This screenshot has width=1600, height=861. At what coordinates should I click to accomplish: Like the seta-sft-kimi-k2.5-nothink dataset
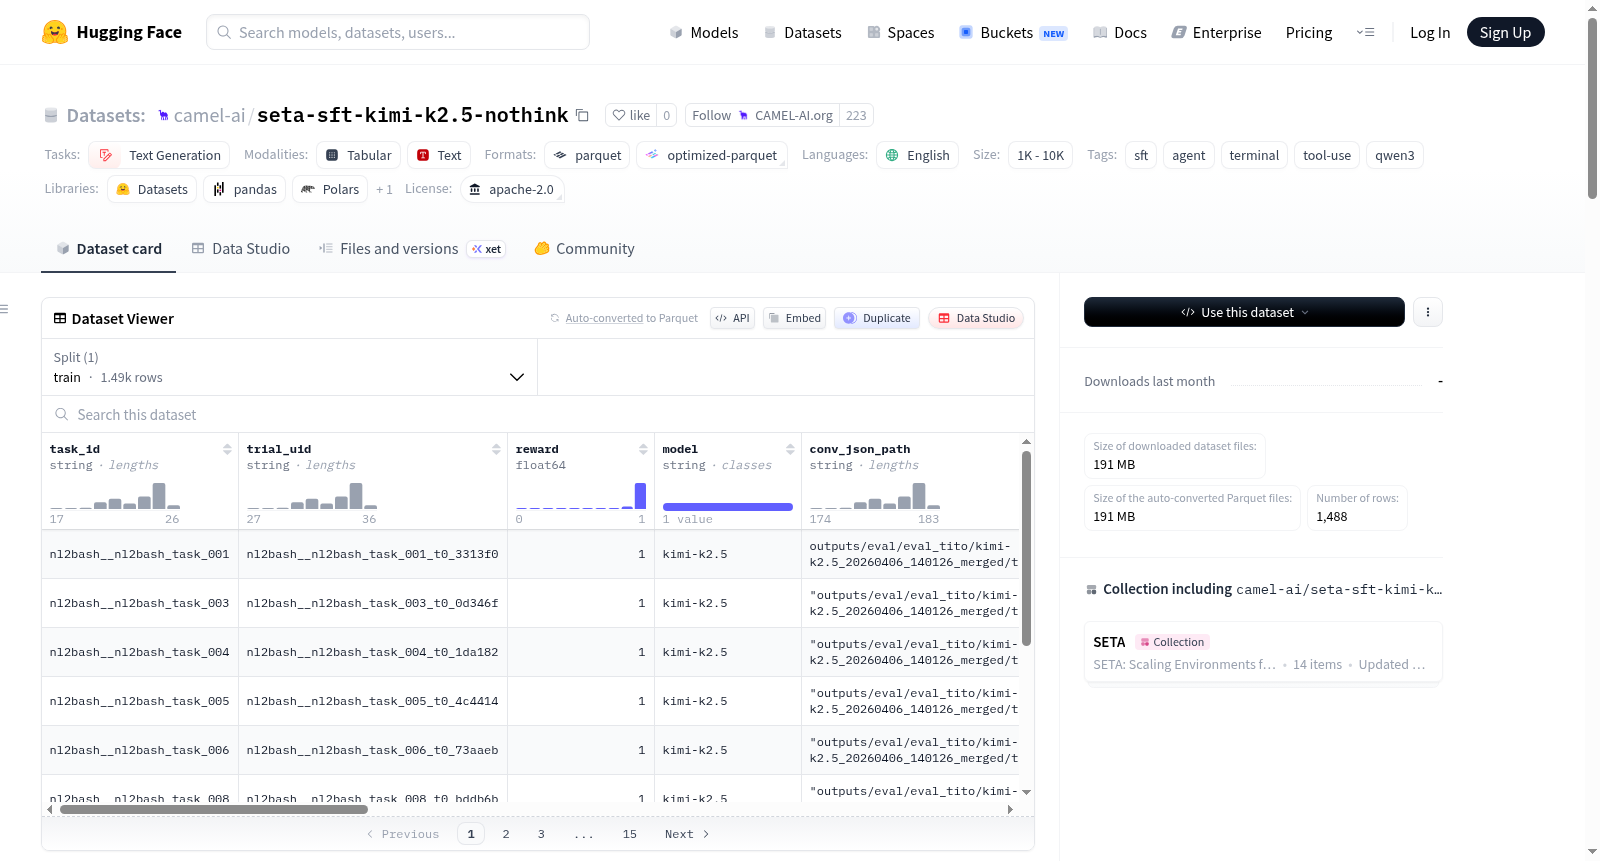631,115
